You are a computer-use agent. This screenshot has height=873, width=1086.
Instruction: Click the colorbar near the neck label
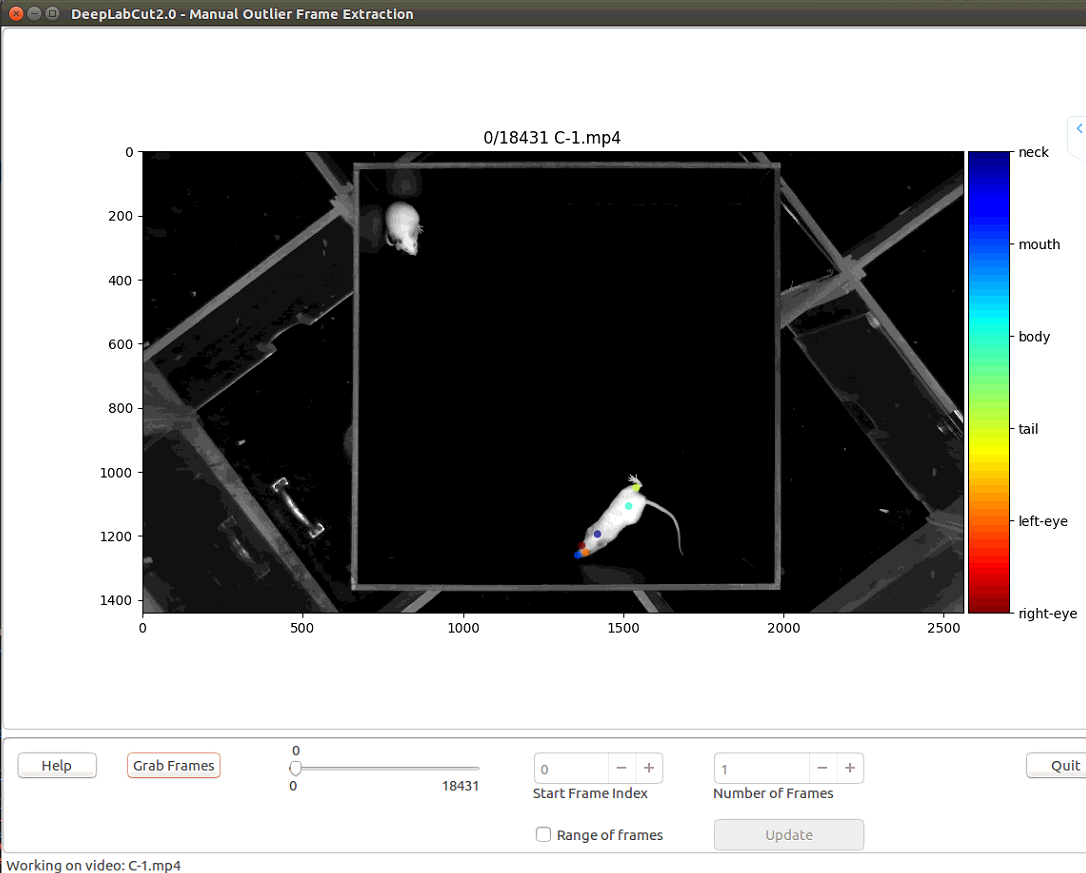point(986,160)
